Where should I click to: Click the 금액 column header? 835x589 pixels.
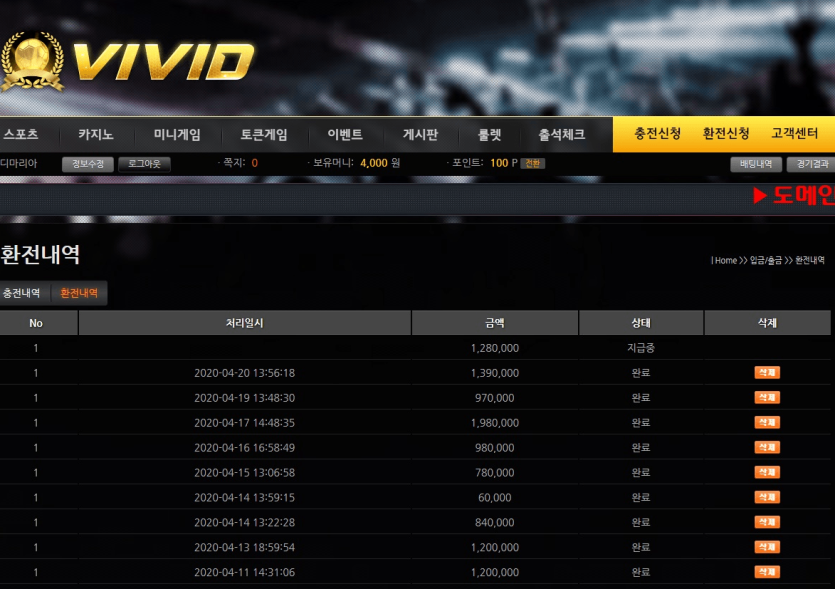coord(495,323)
